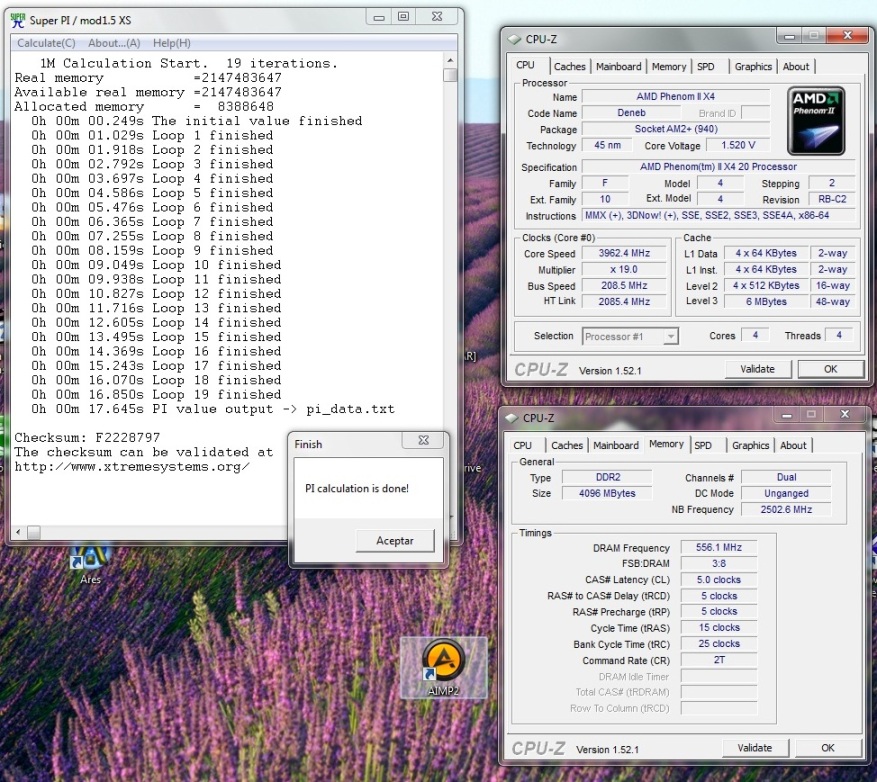The image size is (877, 782).
Task: Switch to SPD tab in lower CPU-Z
Action: pos(703,445)
